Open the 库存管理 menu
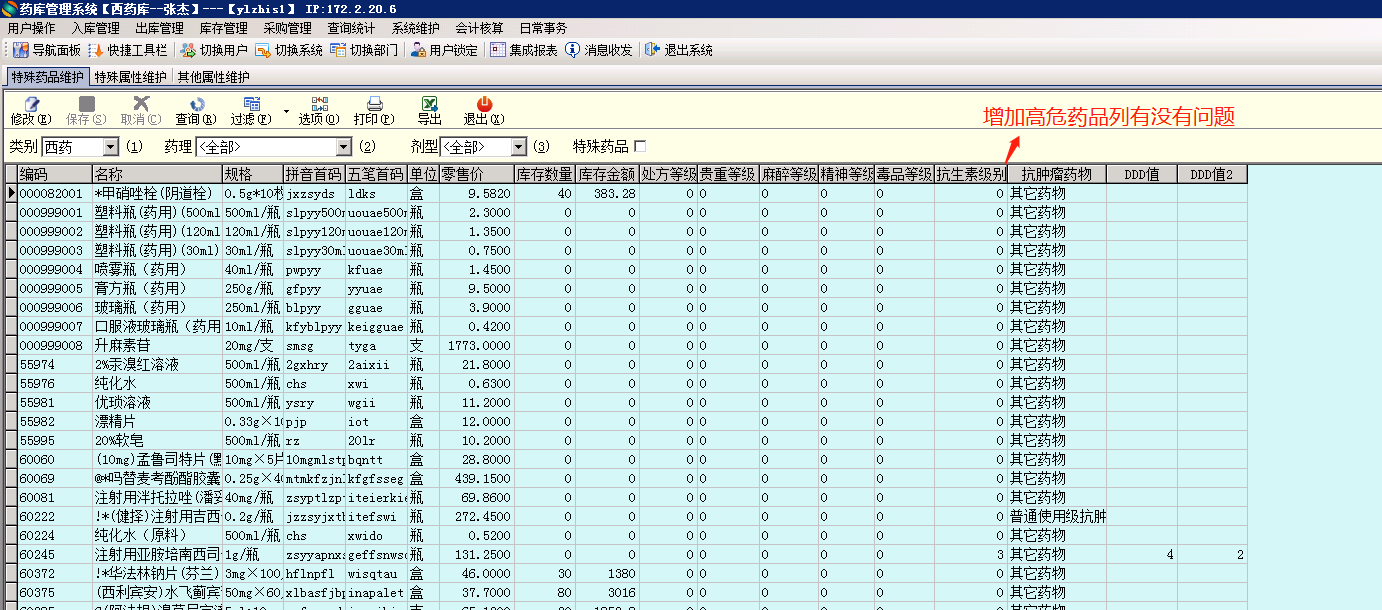 tap(223, 28)
